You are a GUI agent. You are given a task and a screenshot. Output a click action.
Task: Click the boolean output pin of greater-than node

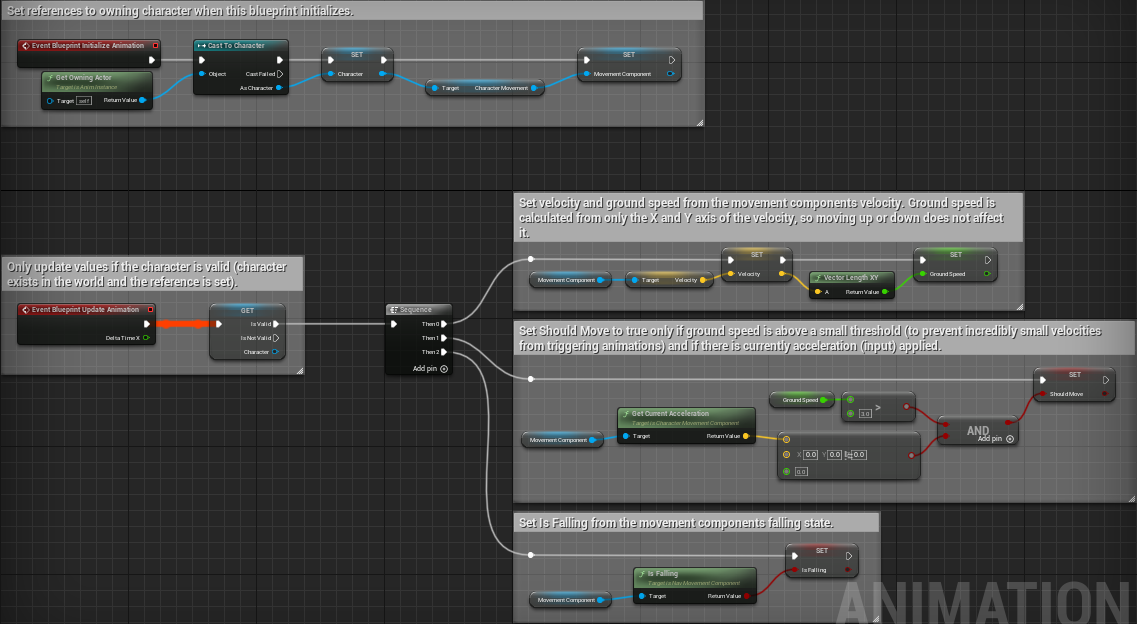coord(906,407)
